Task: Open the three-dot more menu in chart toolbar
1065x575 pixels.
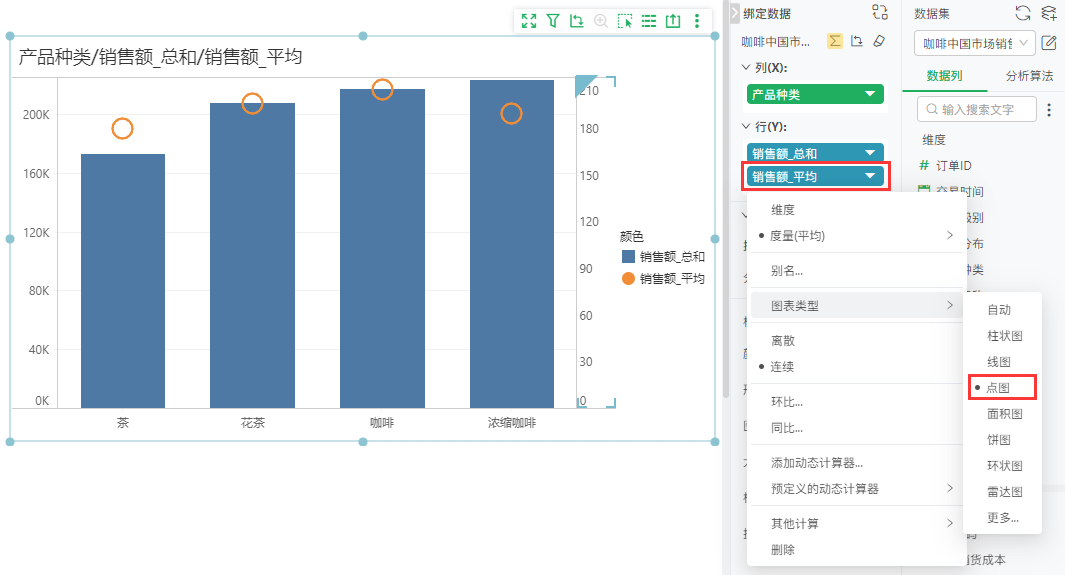Action: (x=697, y=21)
